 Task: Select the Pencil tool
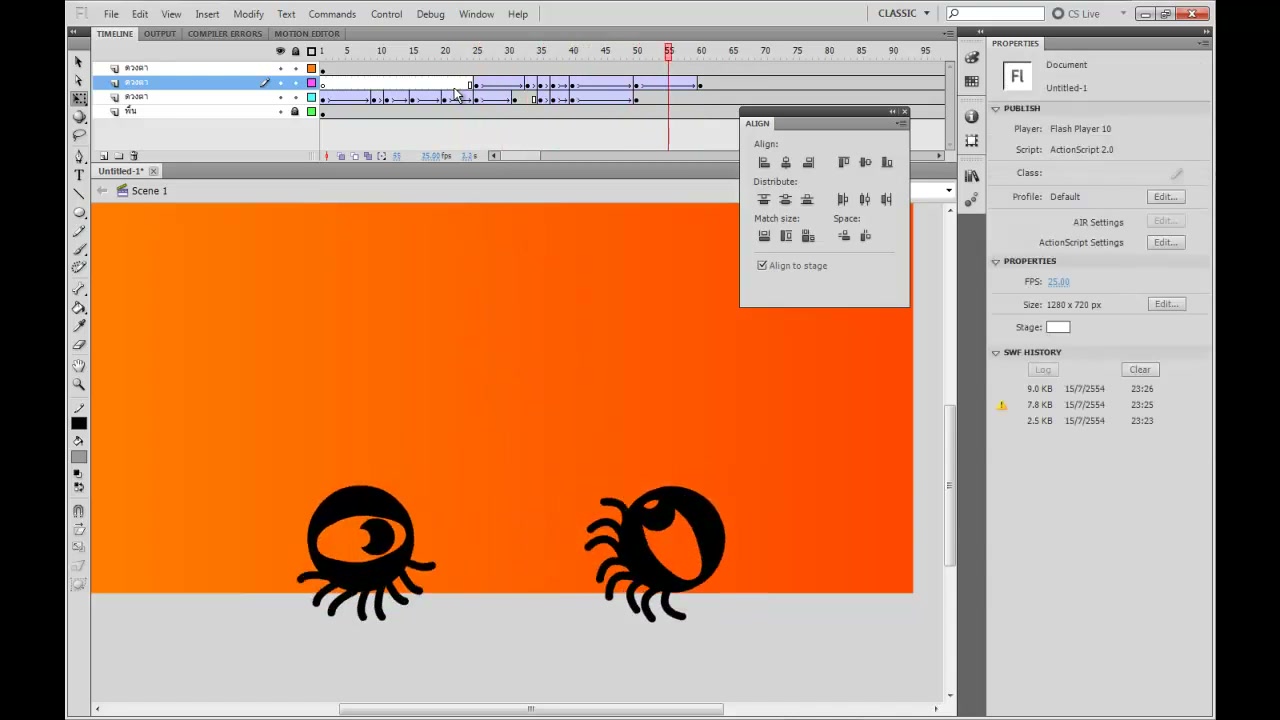pyautogui.click(x=79, y=231)
